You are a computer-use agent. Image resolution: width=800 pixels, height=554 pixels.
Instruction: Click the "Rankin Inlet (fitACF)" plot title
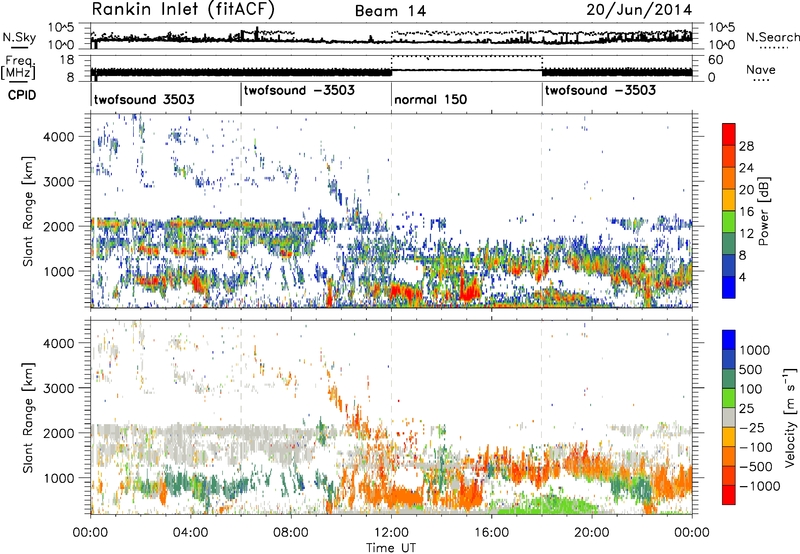point(183,9)
